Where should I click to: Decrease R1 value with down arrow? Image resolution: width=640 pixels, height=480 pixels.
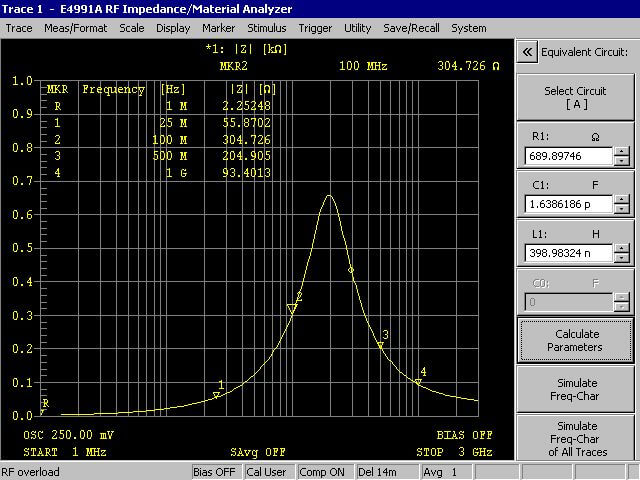point(622,160)
